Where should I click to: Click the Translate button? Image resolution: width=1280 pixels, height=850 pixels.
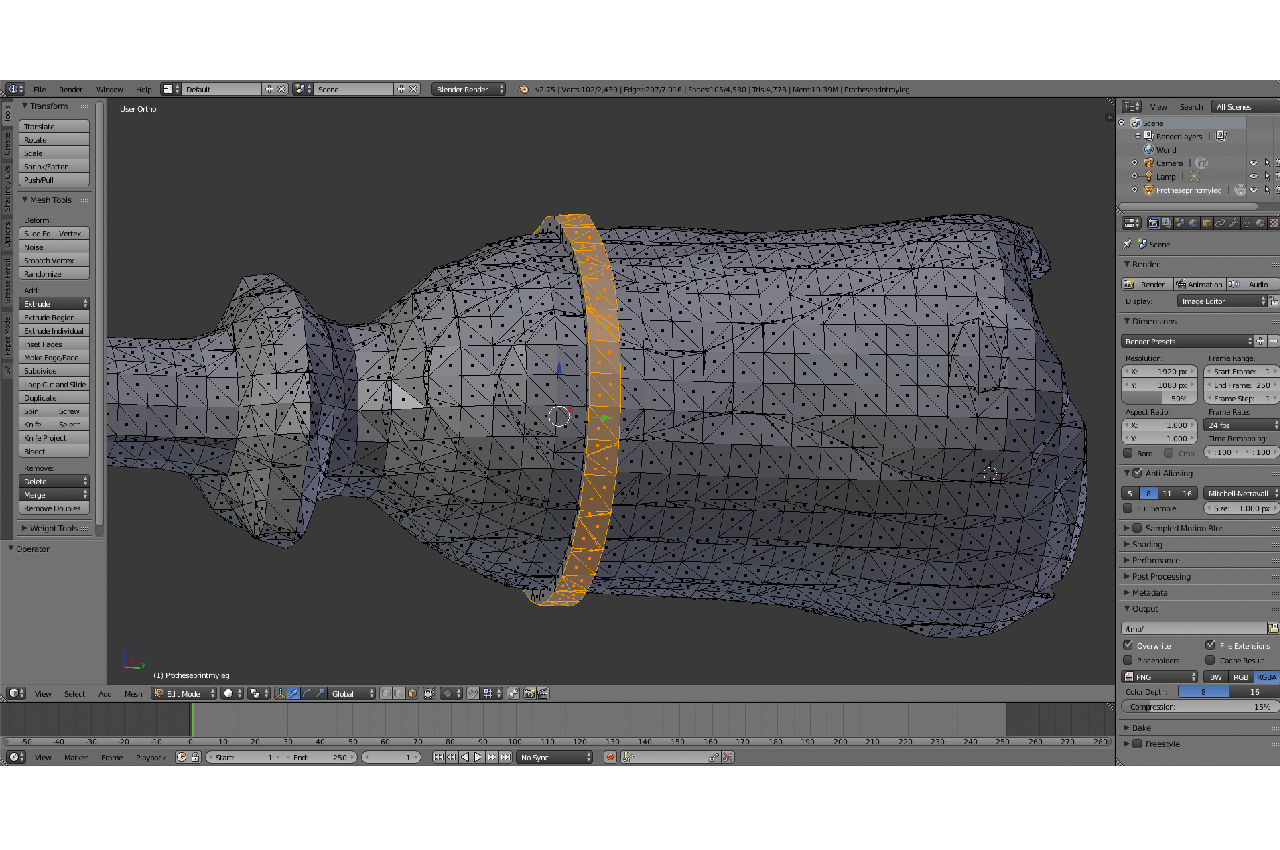click(55, 127)
